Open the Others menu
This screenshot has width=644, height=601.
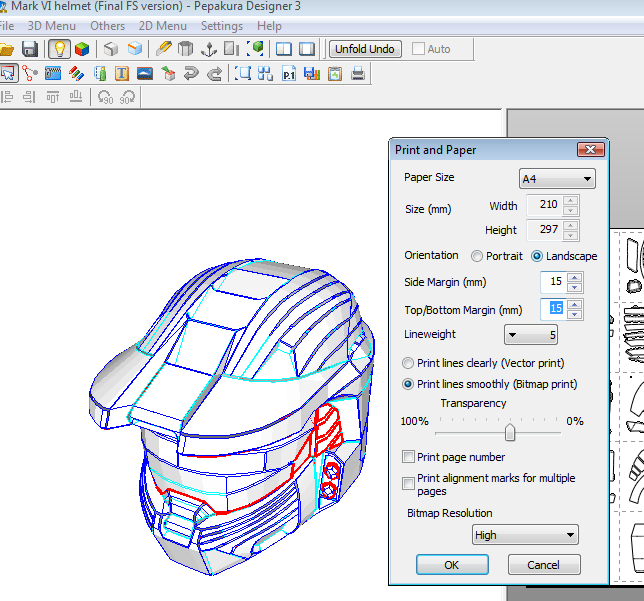coord(107,26)
